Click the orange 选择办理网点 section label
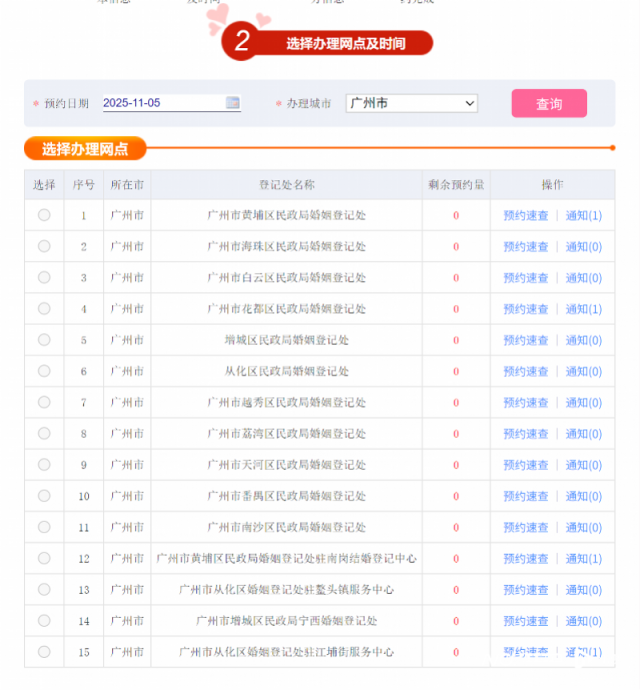The height and width of the screenshot is (690, 640). (85, 149)
